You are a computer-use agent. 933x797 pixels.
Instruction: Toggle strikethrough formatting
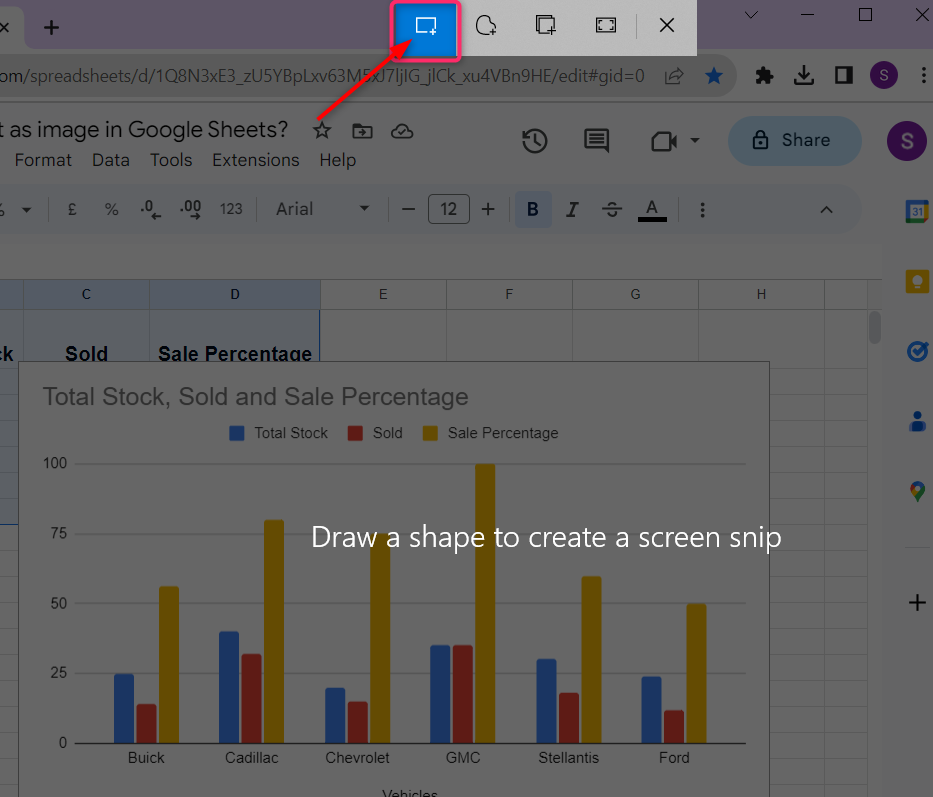coord(612,209)
